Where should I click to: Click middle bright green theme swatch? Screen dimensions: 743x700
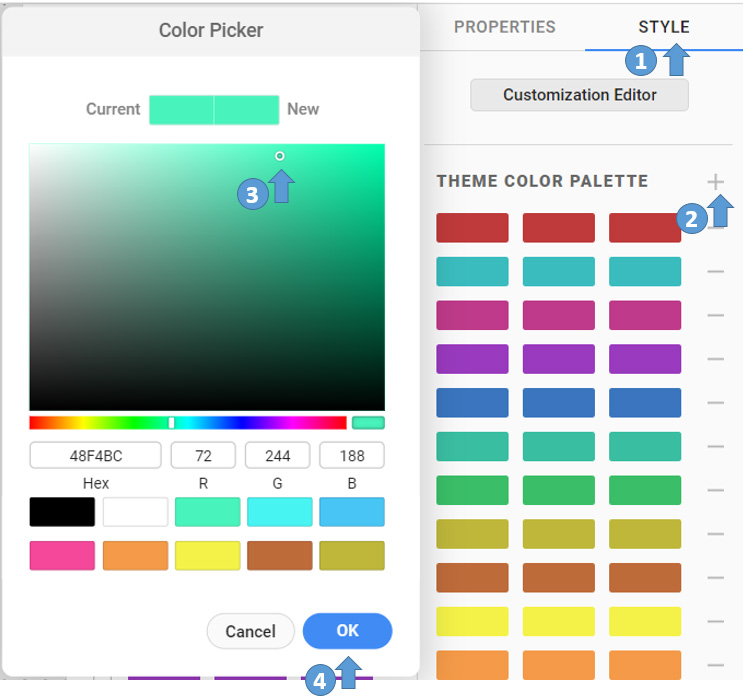point(559,490)
